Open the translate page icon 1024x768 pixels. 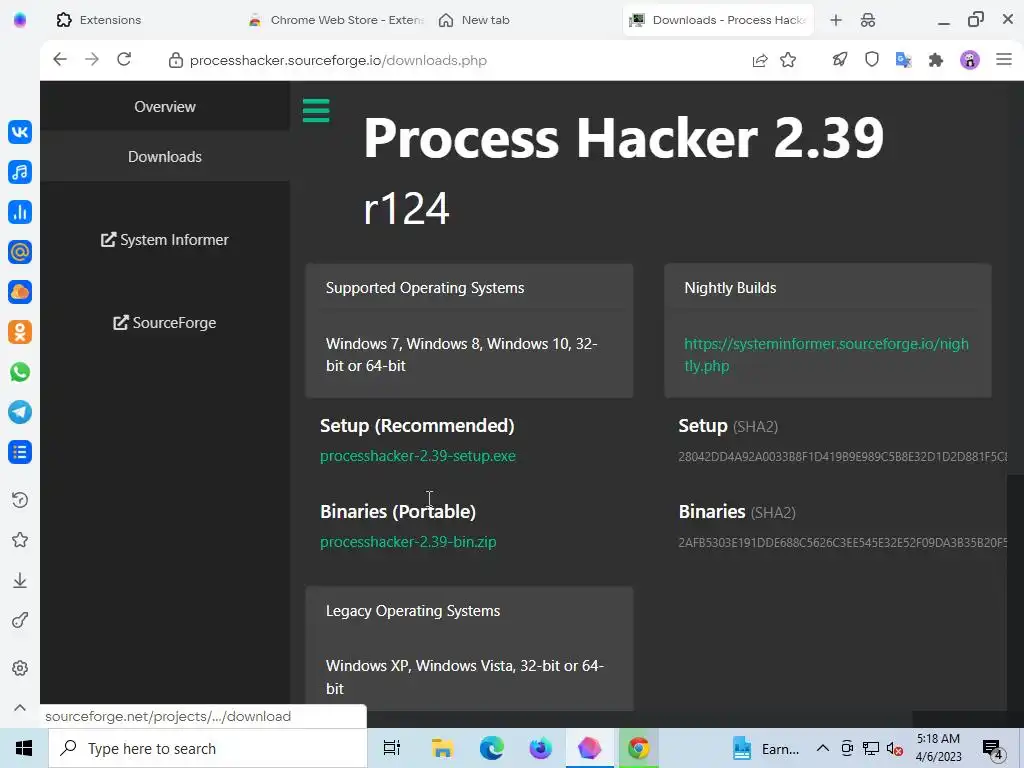(904, 60)
